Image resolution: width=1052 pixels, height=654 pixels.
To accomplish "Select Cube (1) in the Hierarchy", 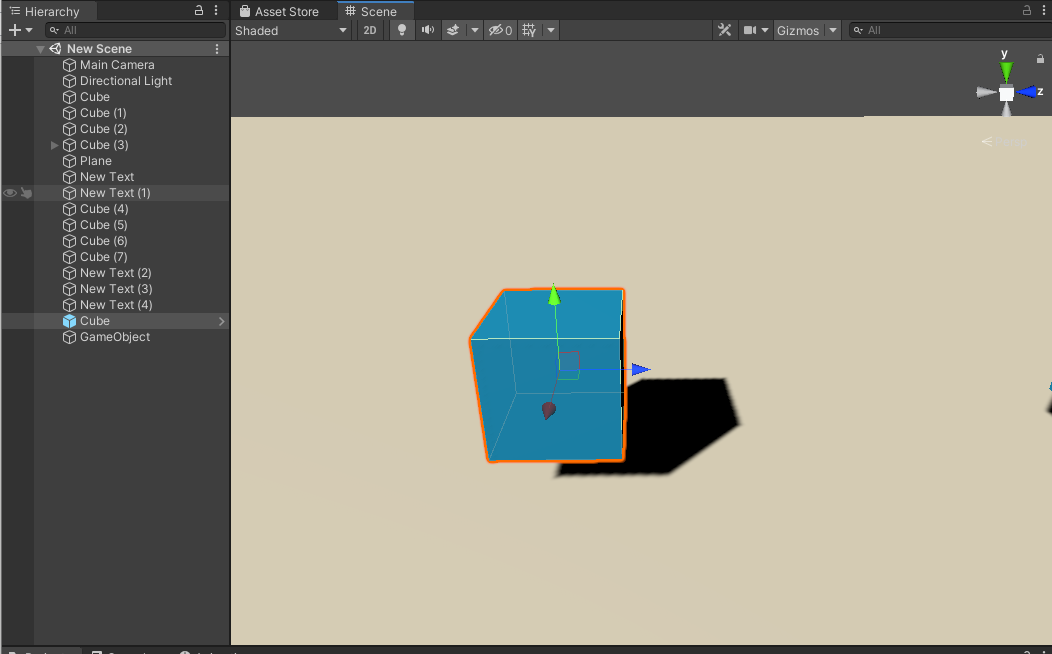I will (x=103, y=113).
